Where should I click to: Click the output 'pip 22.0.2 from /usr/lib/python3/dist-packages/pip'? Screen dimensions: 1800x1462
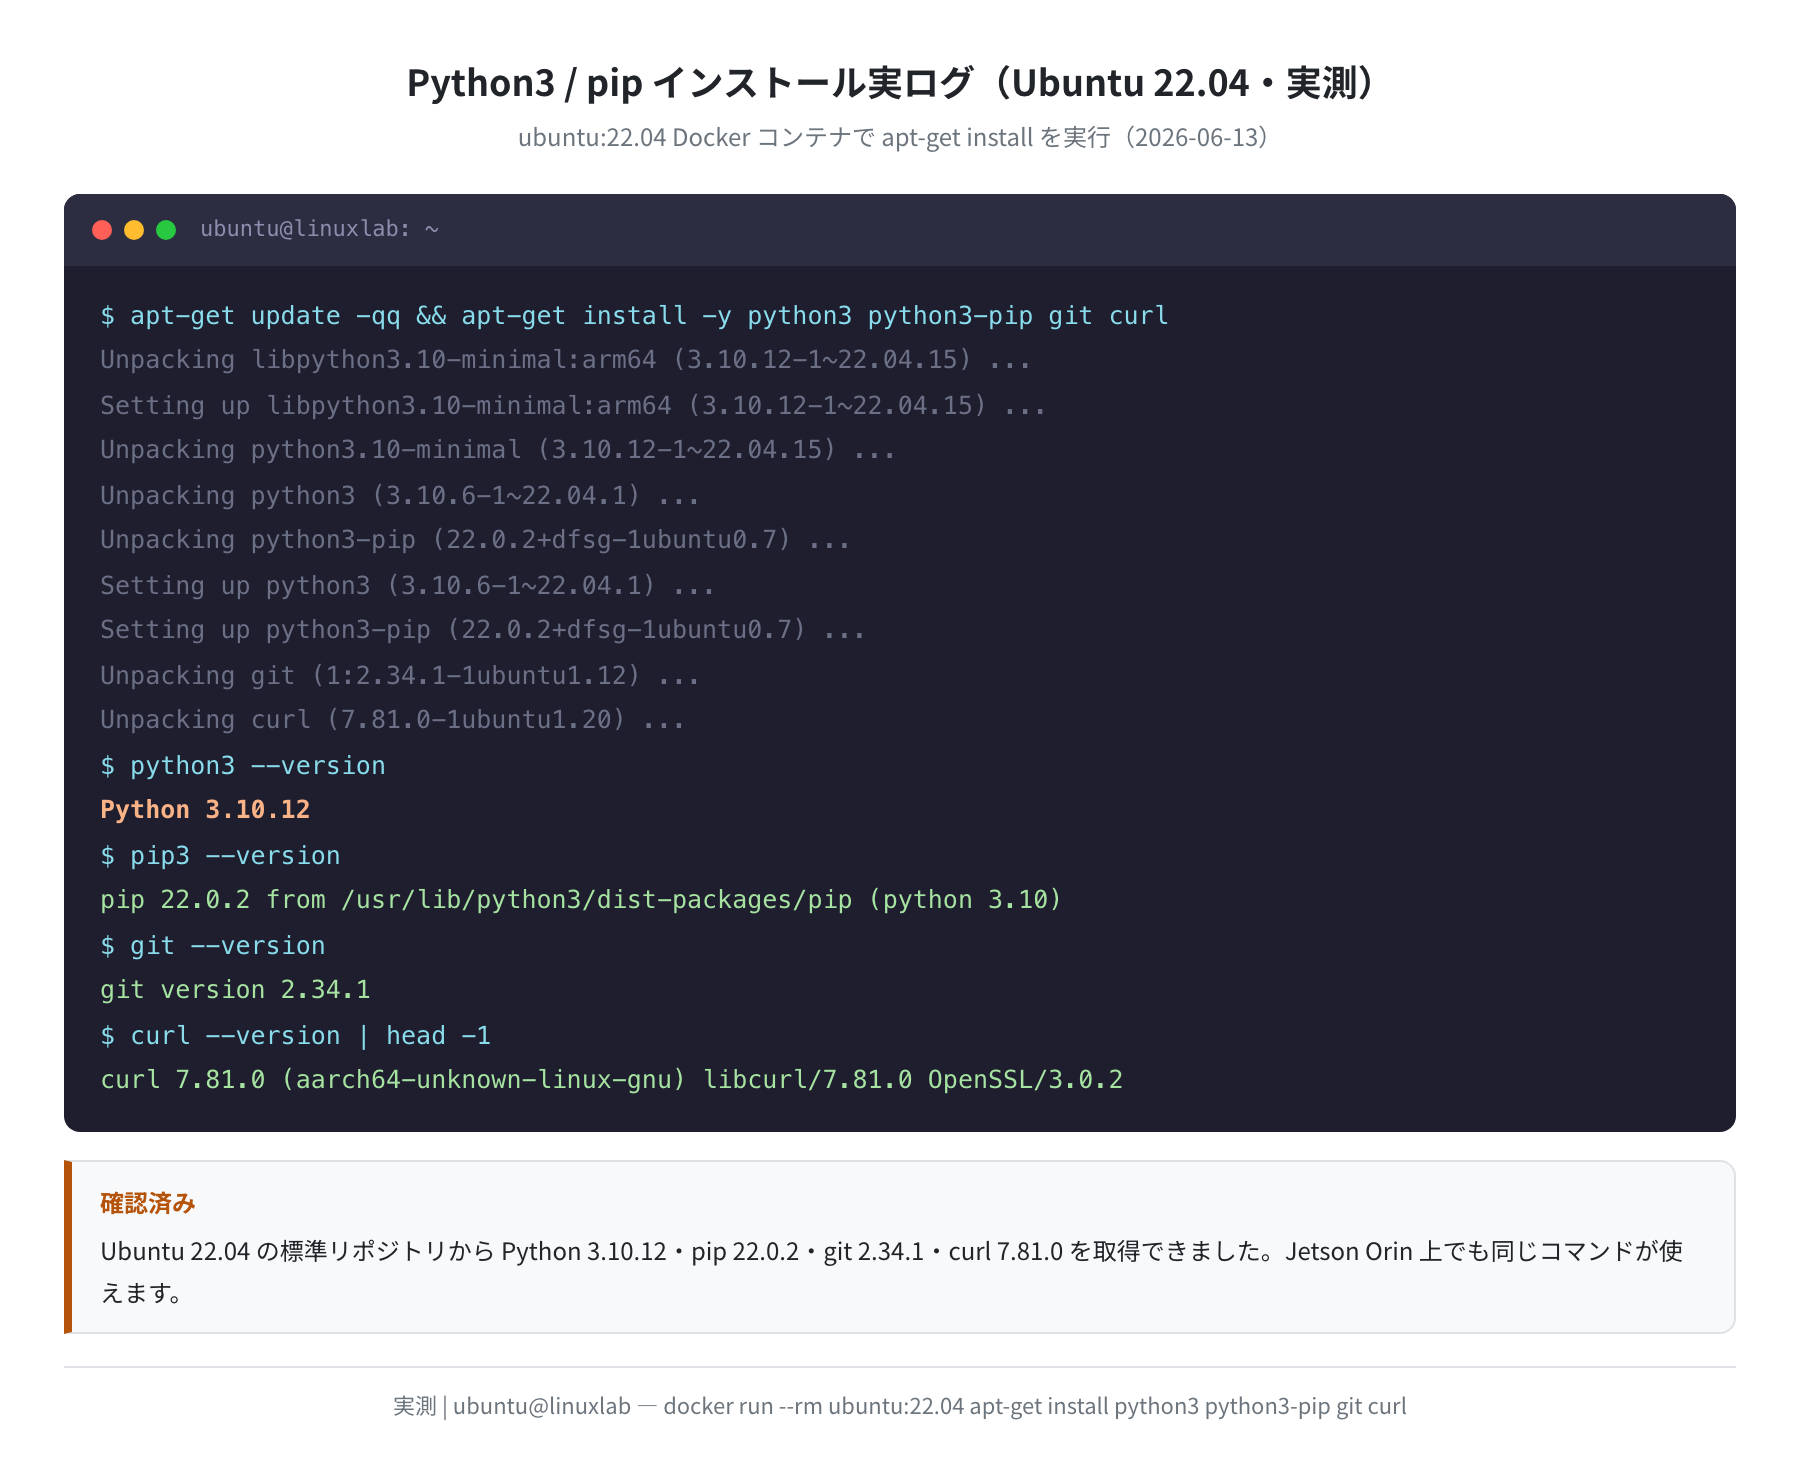click(x=581, y=900)
